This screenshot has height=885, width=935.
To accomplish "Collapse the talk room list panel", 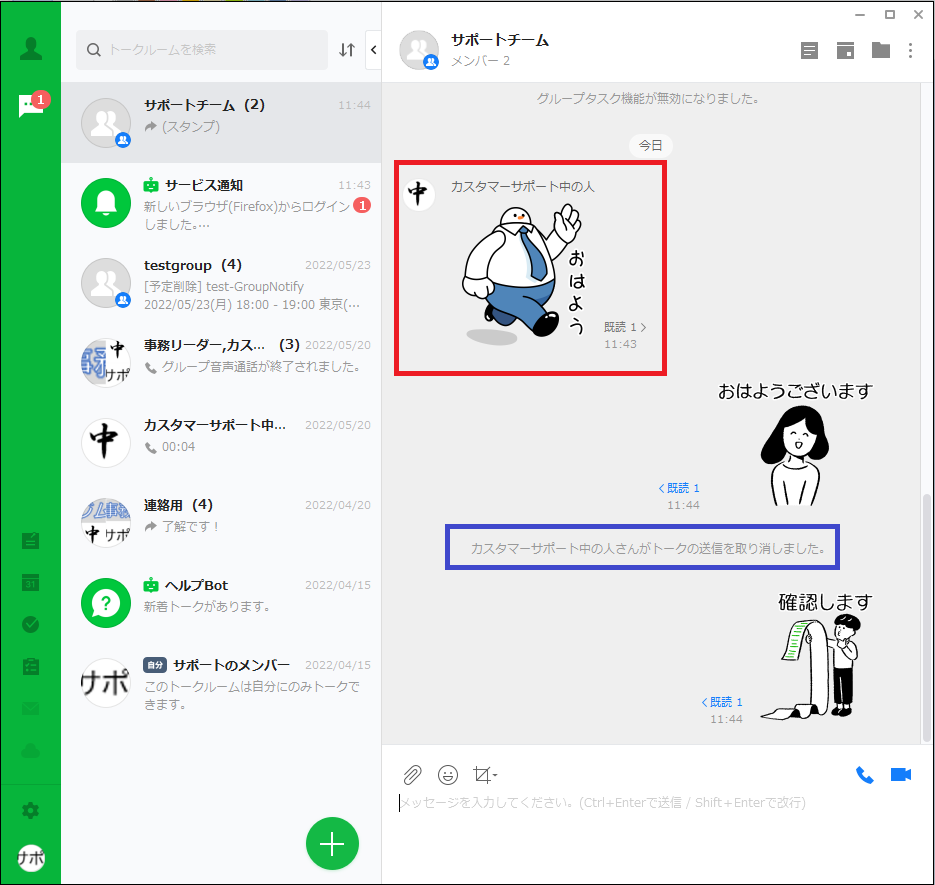I will (x=373, y=49).
